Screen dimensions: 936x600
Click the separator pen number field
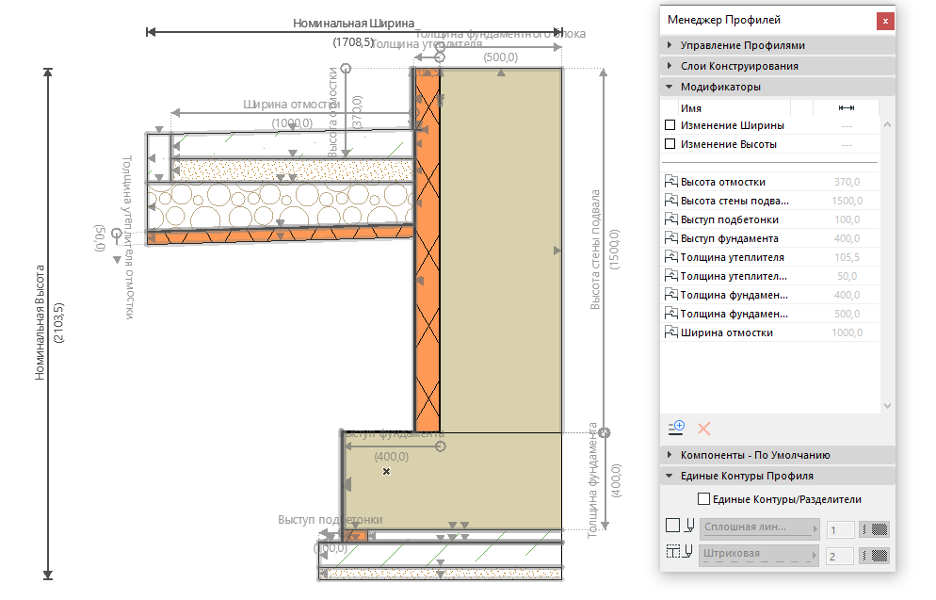tap(839, 555)
